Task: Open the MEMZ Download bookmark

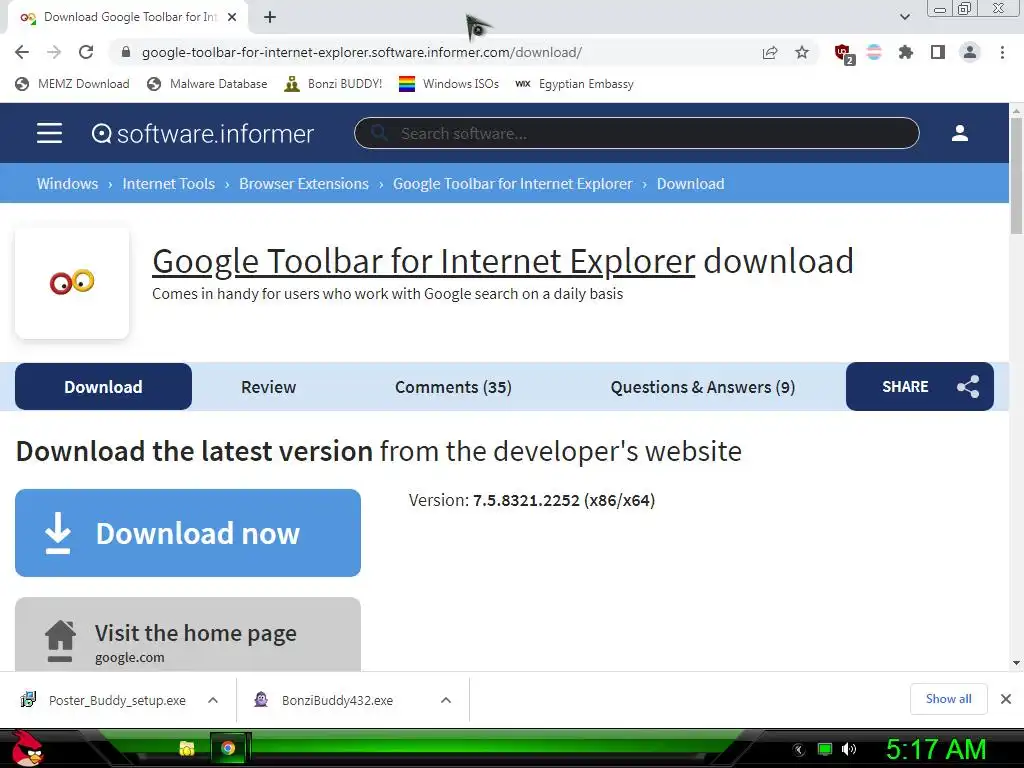Action: pyautogui.click(x=72, y=84)
